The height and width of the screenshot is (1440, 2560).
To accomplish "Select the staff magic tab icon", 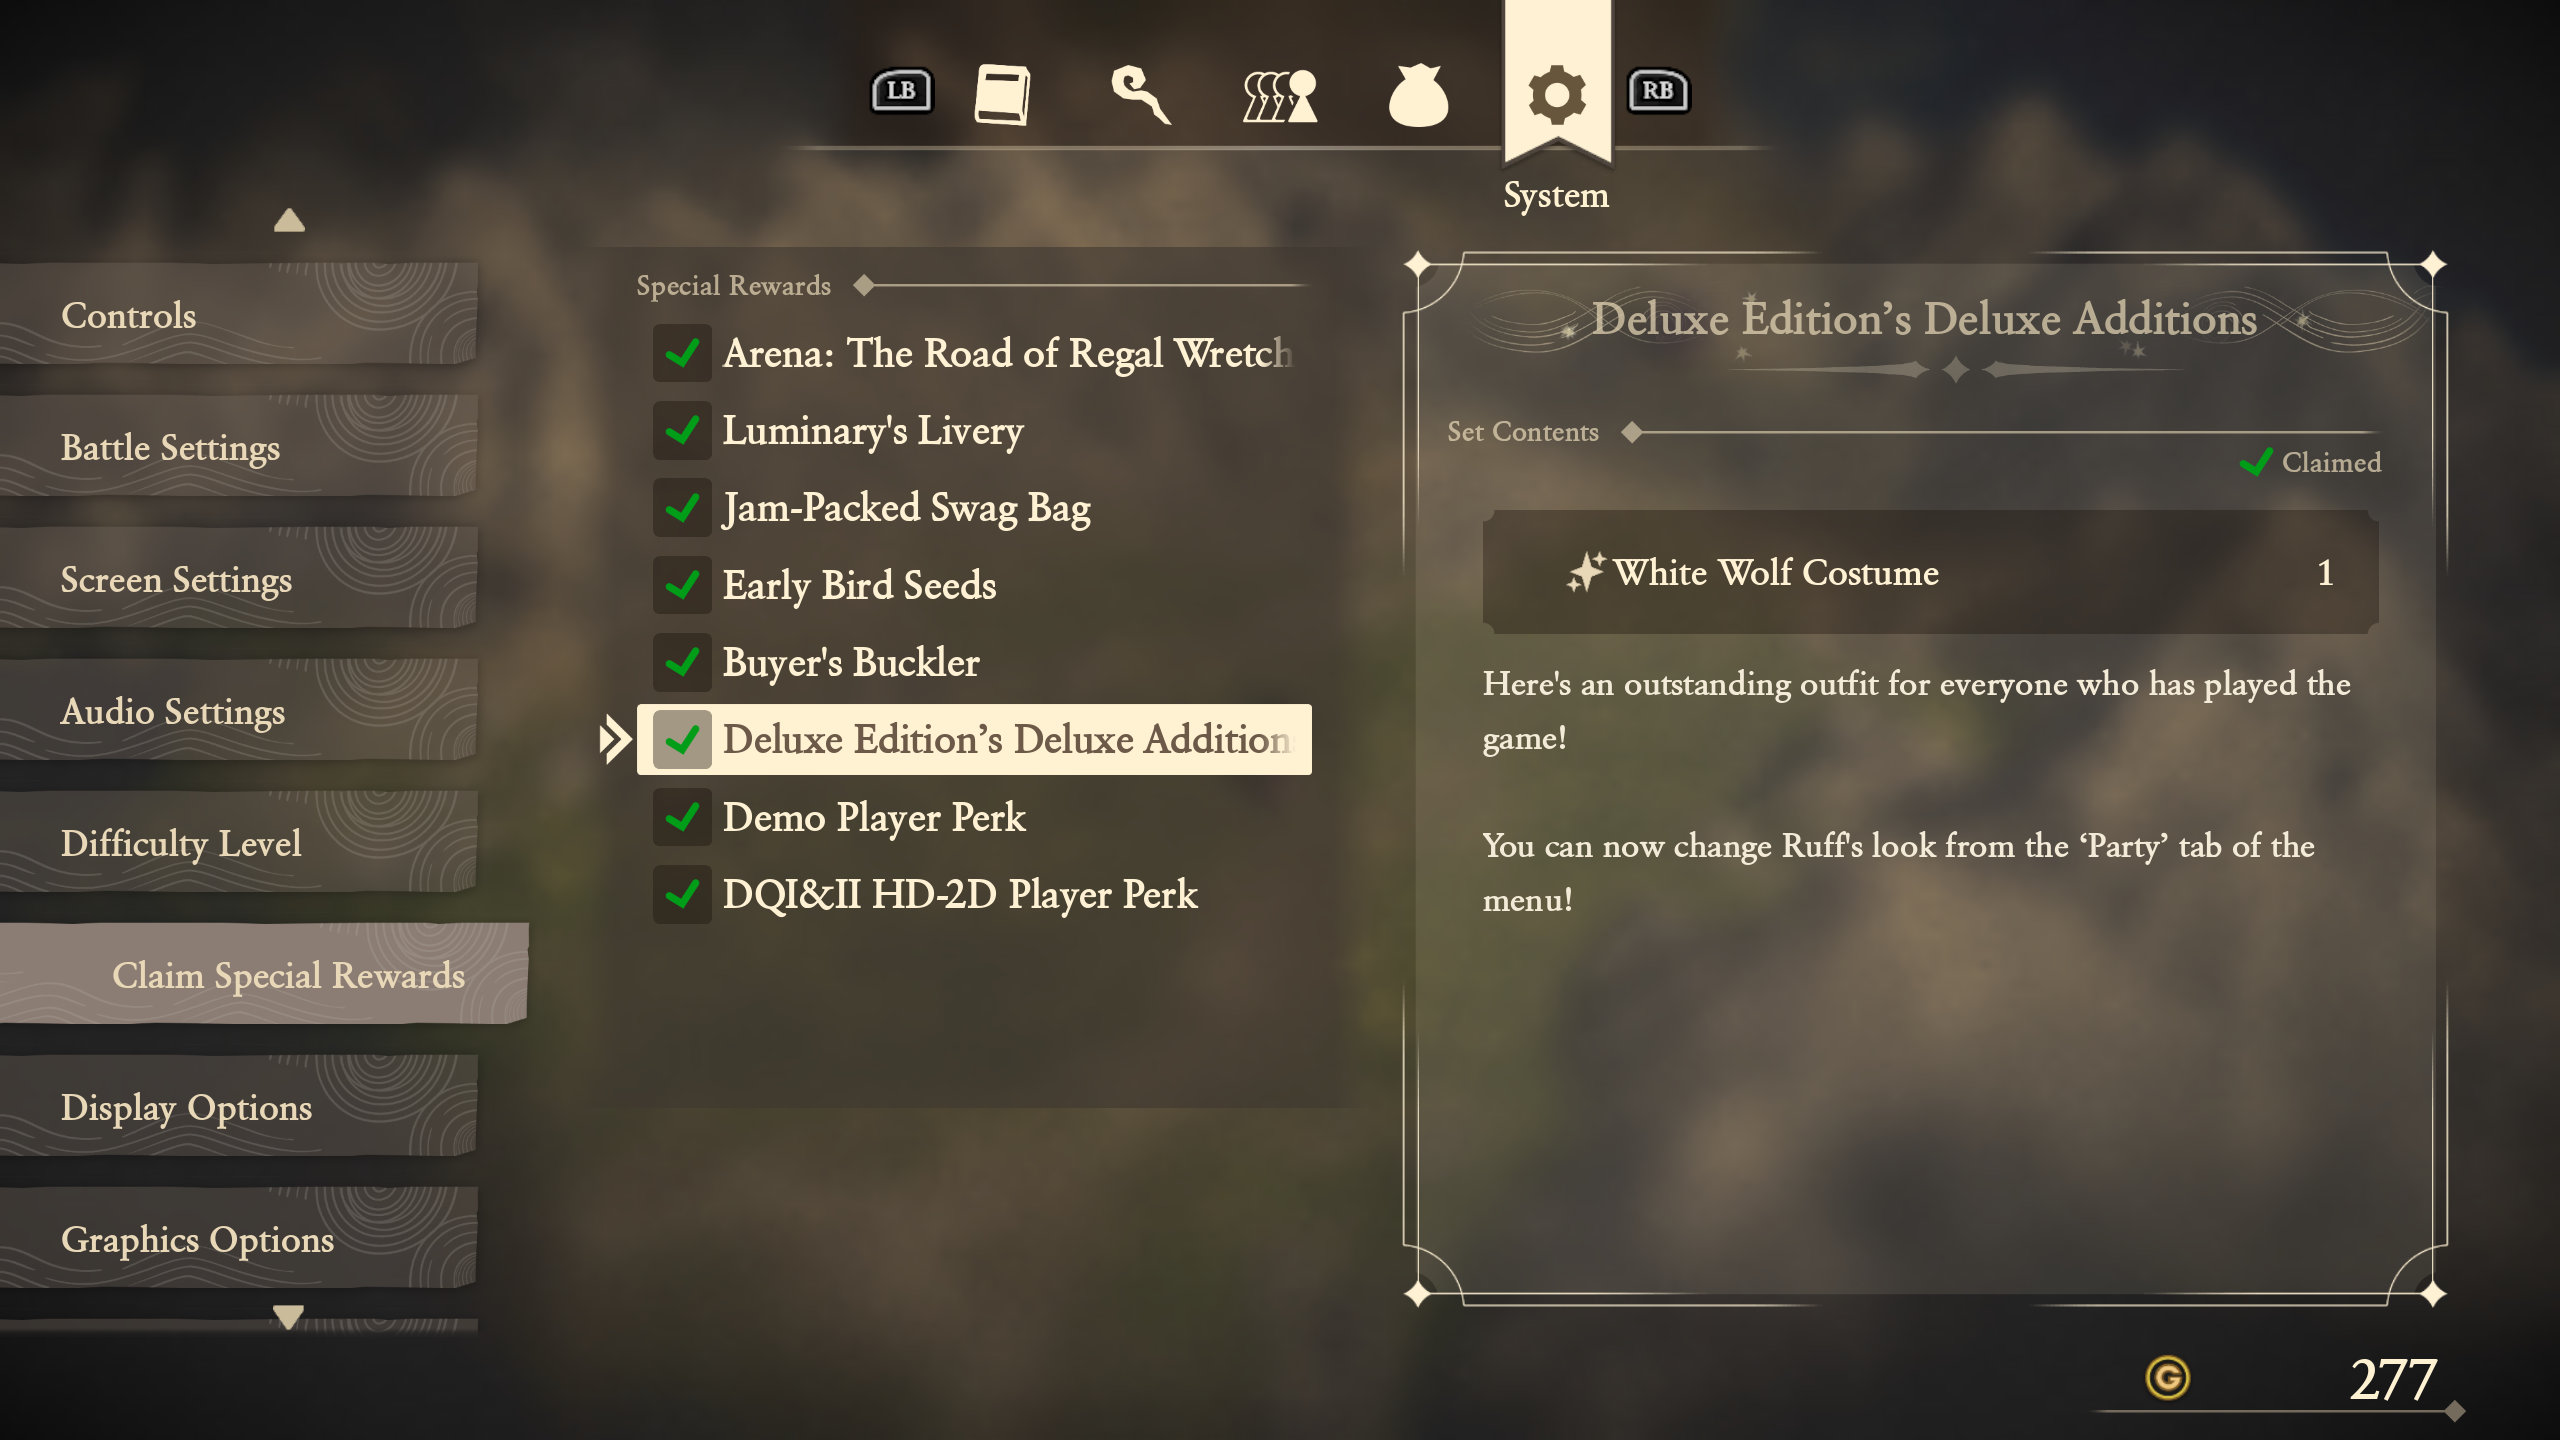I will tap(1141, 95).
